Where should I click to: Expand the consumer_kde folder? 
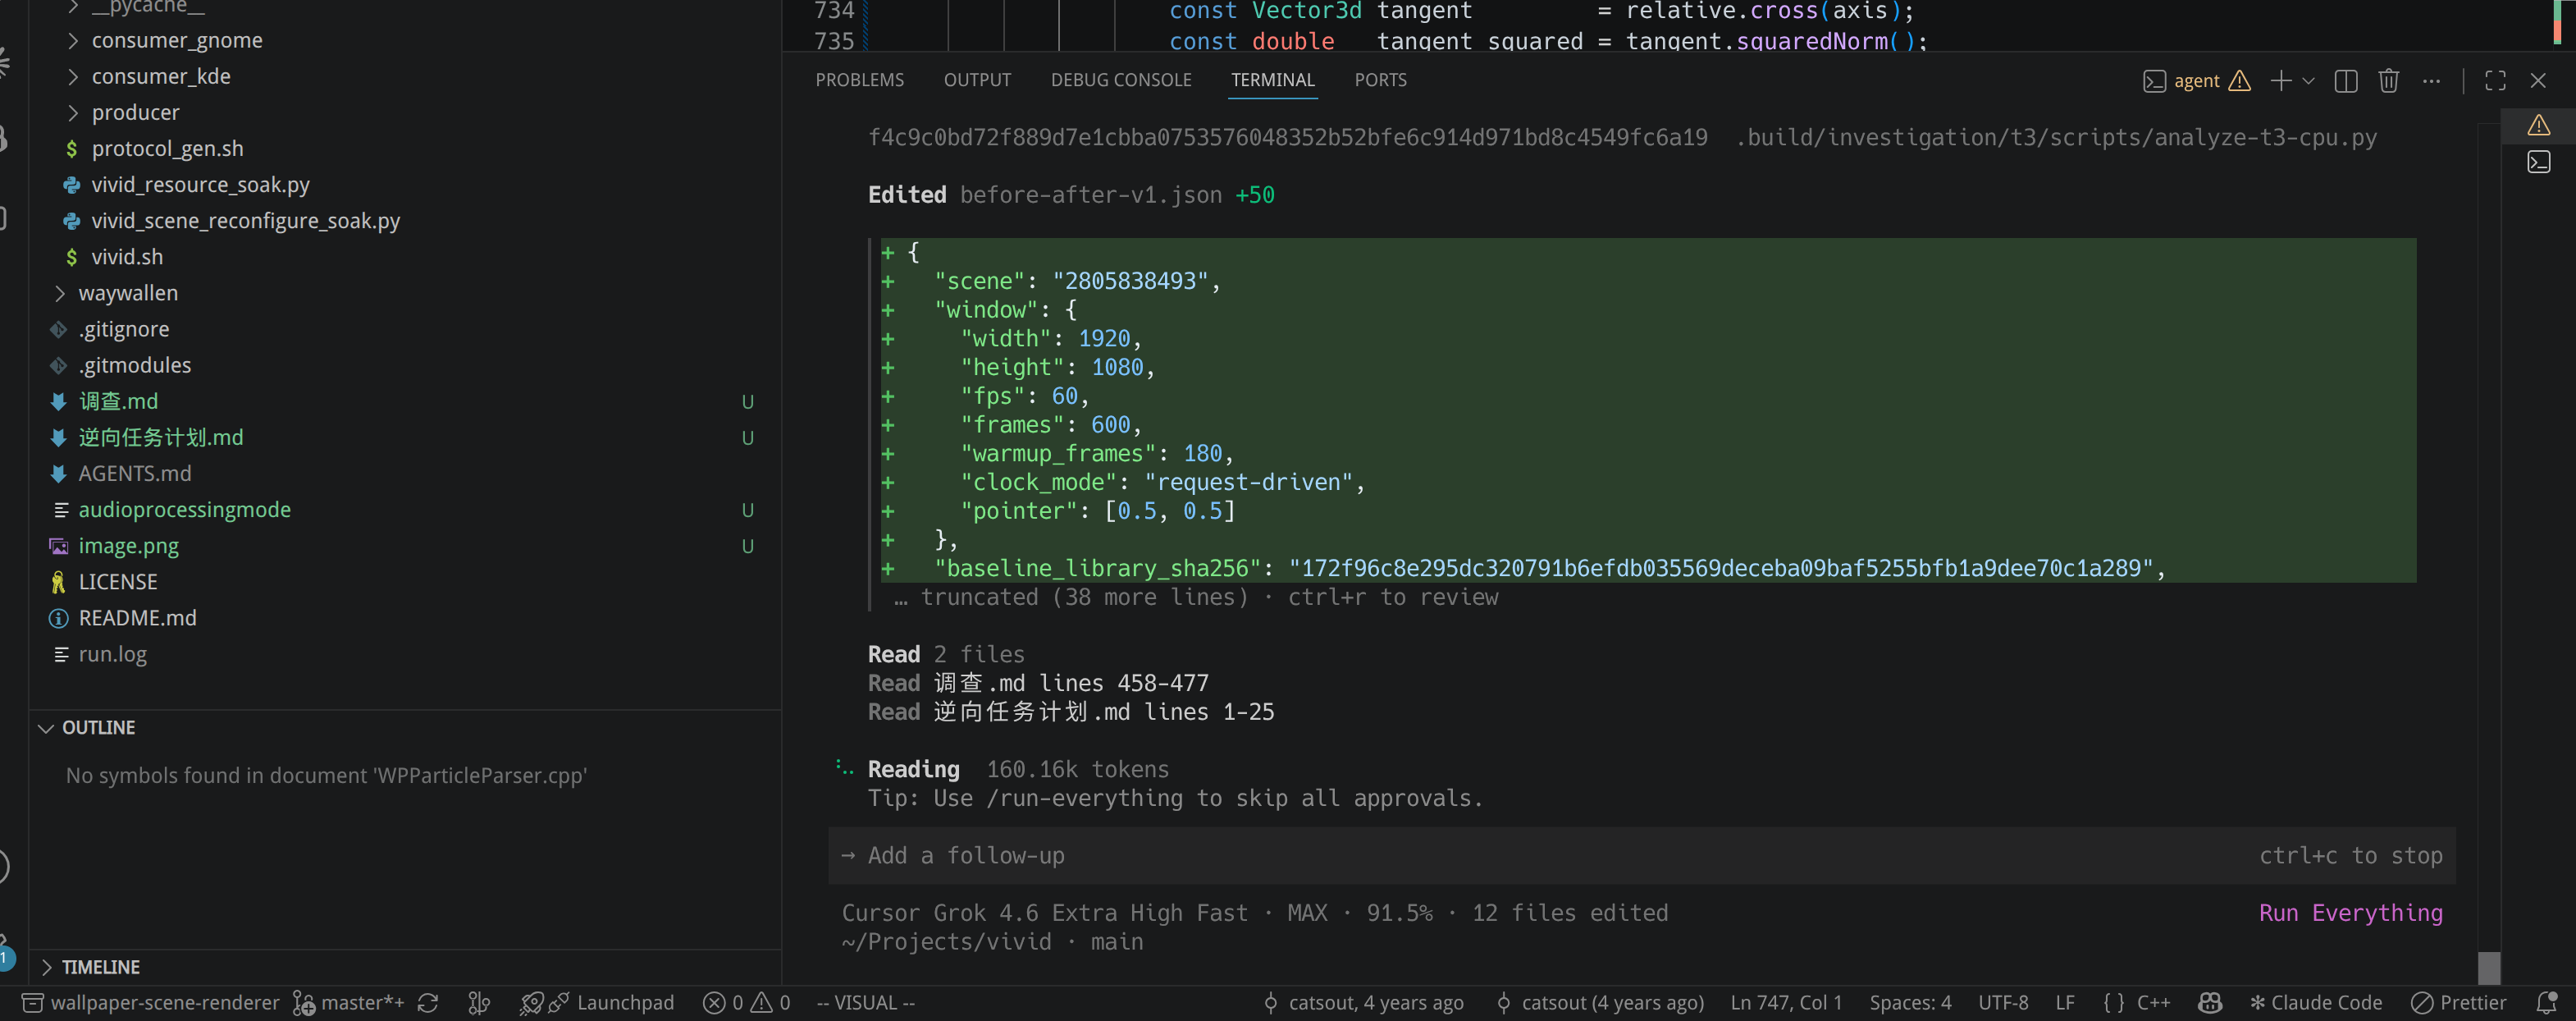(161, 76)
